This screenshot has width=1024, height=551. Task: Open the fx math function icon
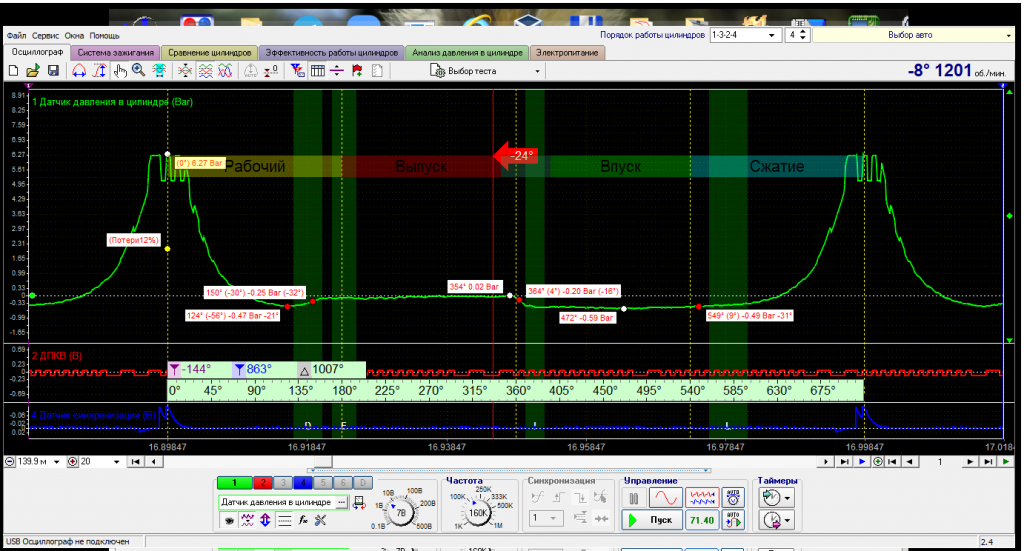point(302,520)
